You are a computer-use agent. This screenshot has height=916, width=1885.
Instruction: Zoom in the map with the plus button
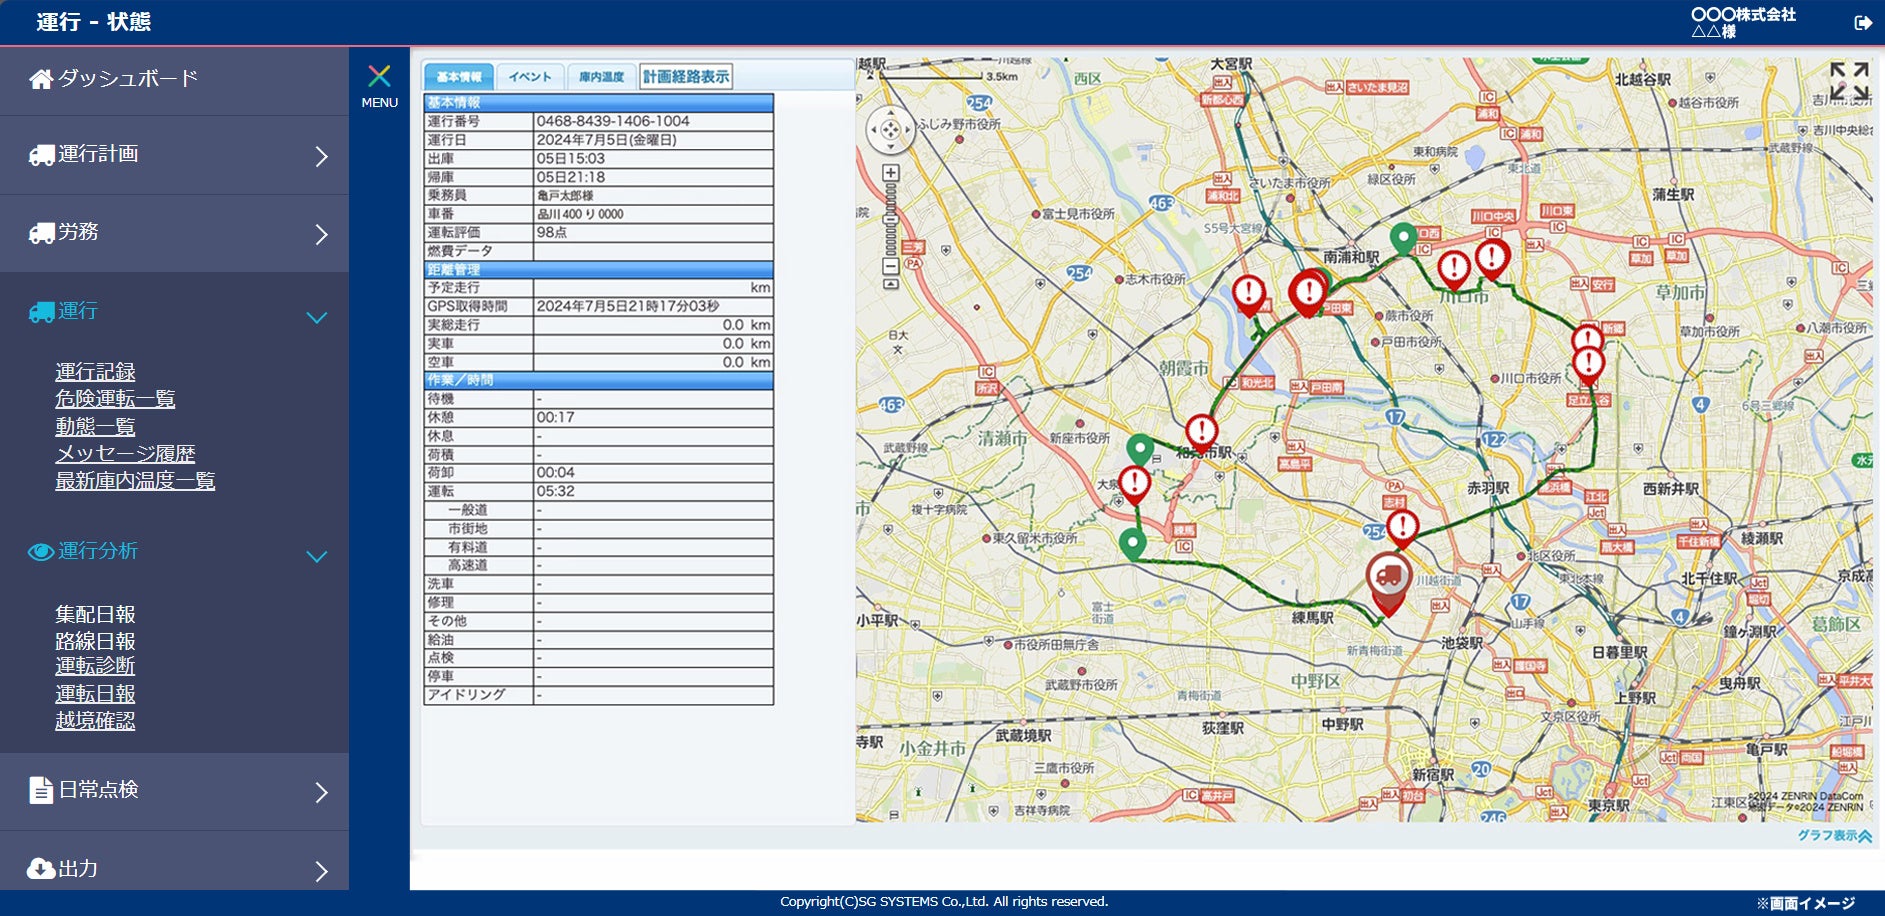pyautogui.click(x=891, y=173)
